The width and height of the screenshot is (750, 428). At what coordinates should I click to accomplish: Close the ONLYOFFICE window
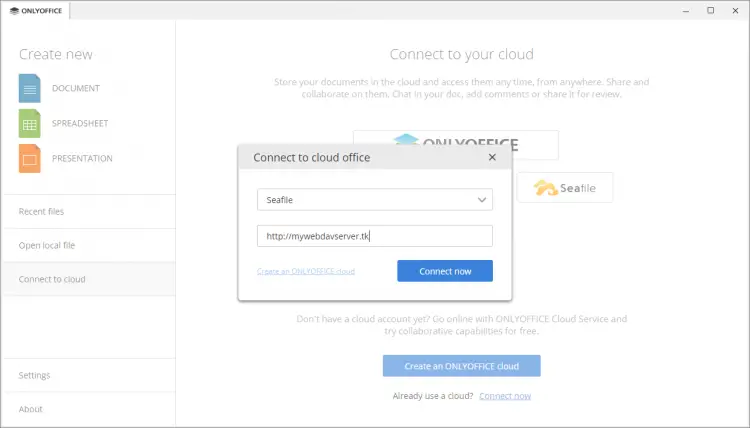click(736, 11)
